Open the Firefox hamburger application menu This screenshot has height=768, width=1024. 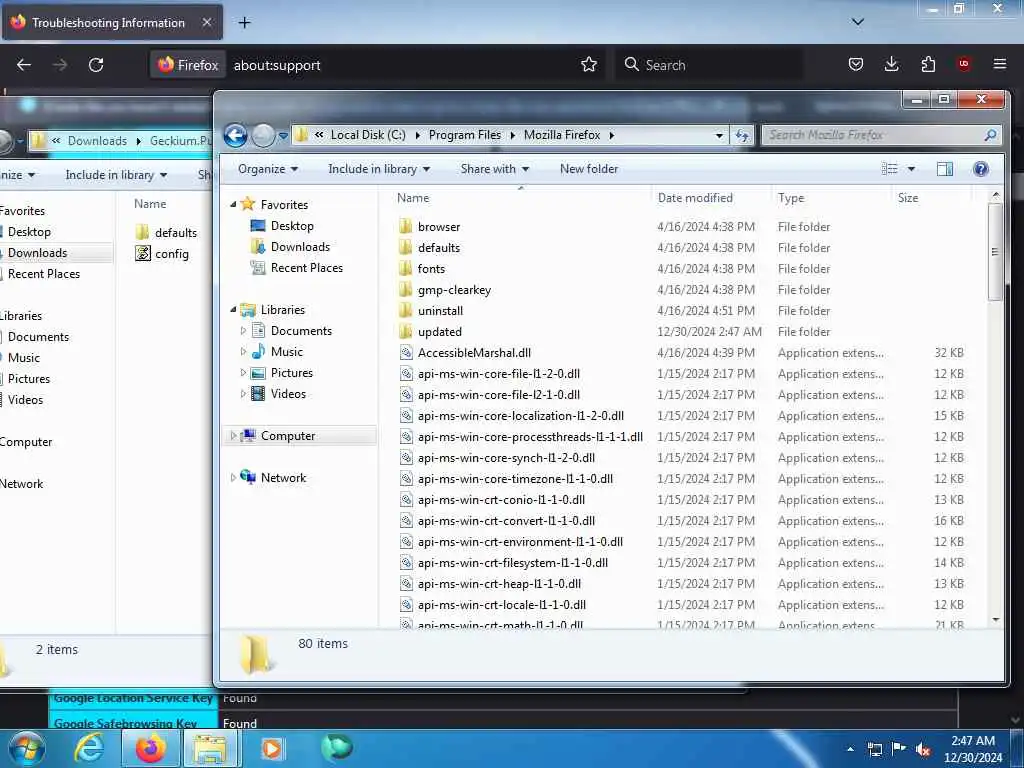tap(1000, 64)
